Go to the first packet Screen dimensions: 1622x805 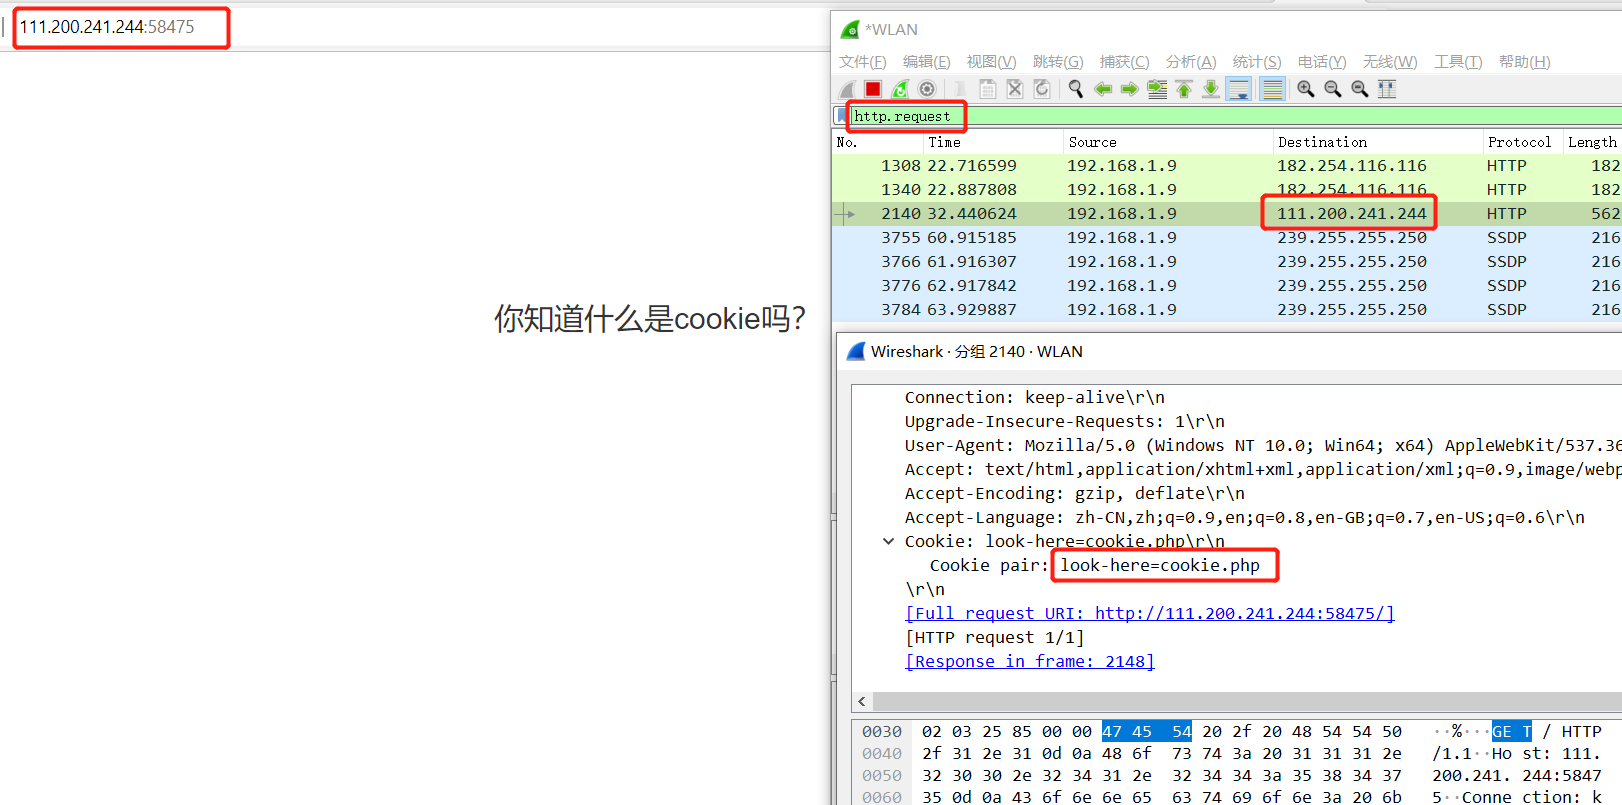coord(1184,89)
